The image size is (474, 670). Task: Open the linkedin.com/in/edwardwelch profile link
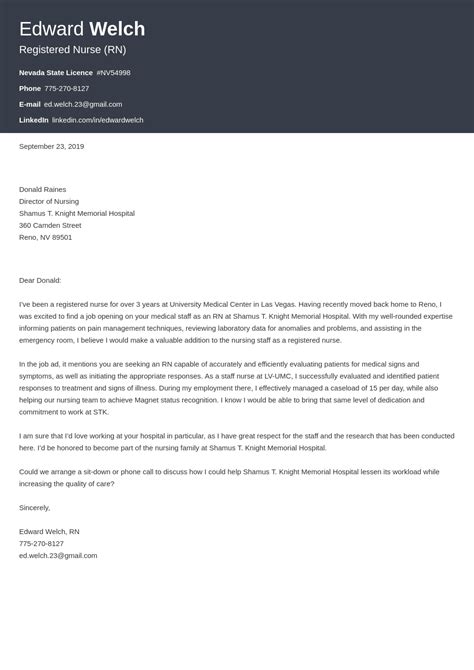pyautogui.click(x=97, y=120)
